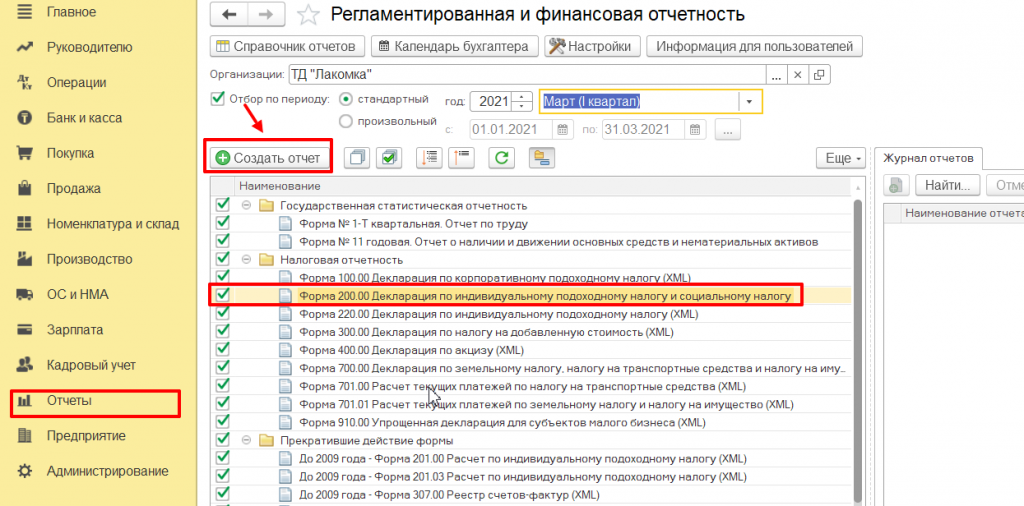Click the refresh list icon in toolbar
This screenshot has width=1024, height=506.
[502, 158]
